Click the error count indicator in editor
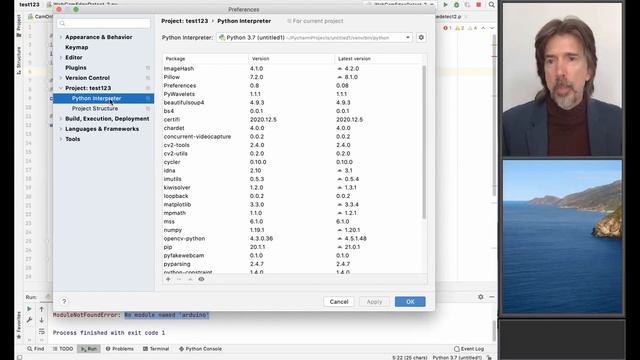Viewport: 640px width, 360px height. click(x=447, y=28)
